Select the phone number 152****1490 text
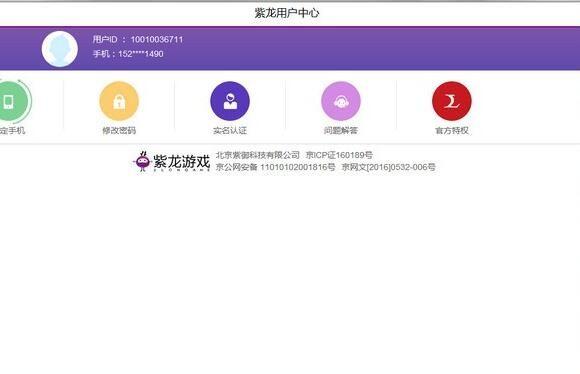 click(141, 54)
